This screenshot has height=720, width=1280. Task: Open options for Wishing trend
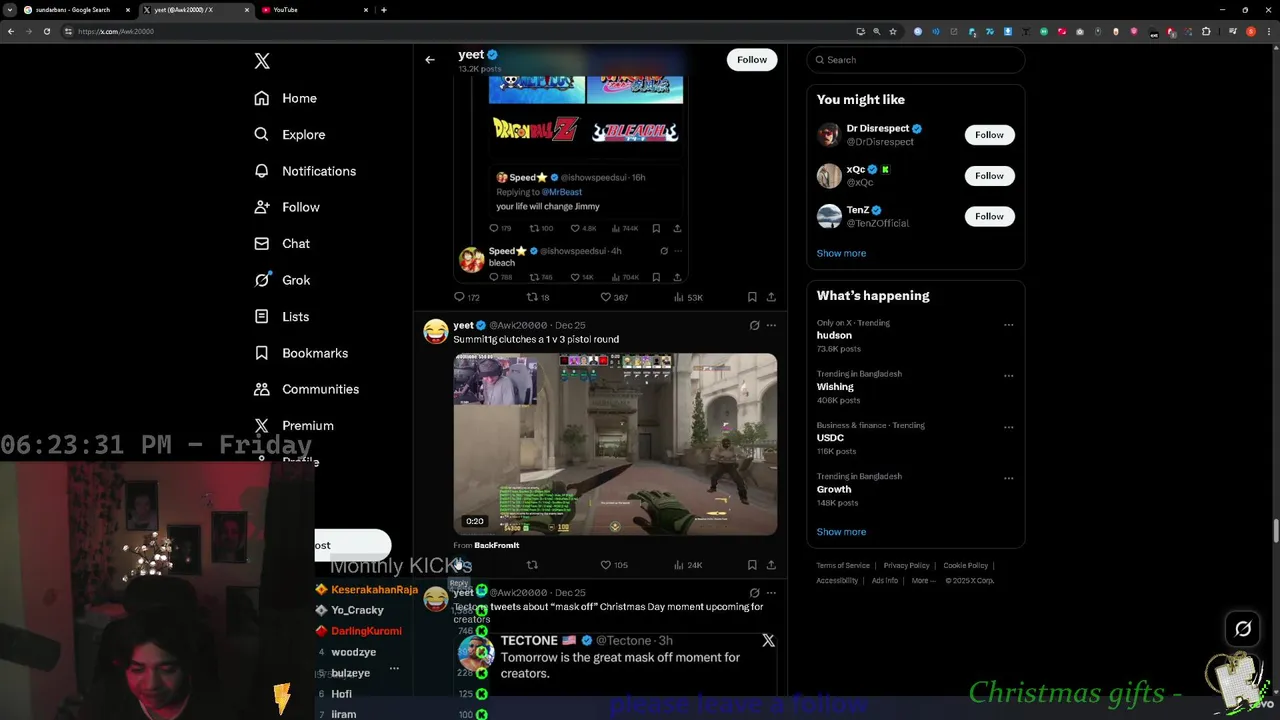click(x=1008, y=376)
